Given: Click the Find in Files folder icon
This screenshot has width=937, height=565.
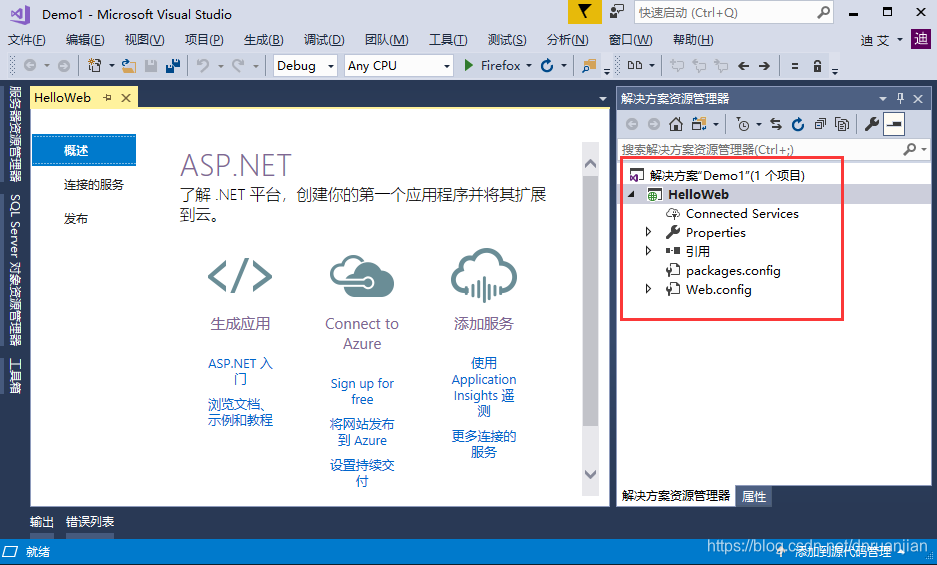Looking at the screenshot, I should pos(589,66).
